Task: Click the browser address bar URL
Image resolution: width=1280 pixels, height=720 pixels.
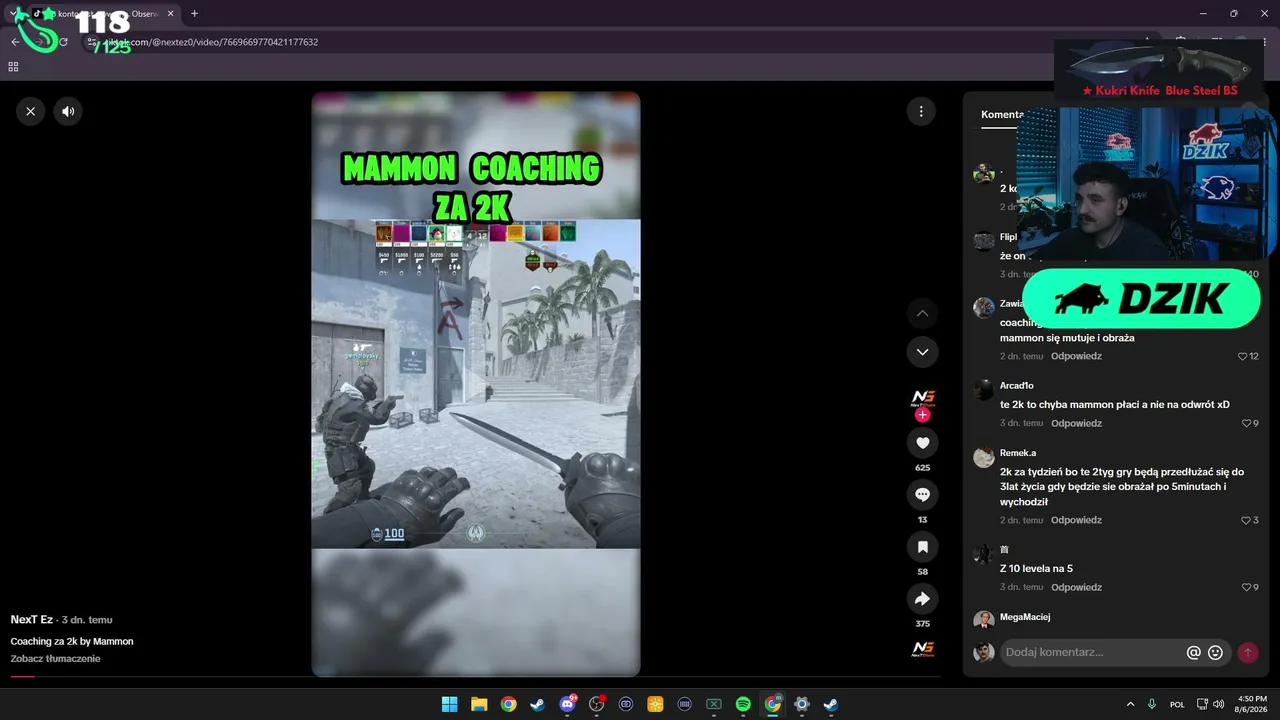Action: coord(212,42)
